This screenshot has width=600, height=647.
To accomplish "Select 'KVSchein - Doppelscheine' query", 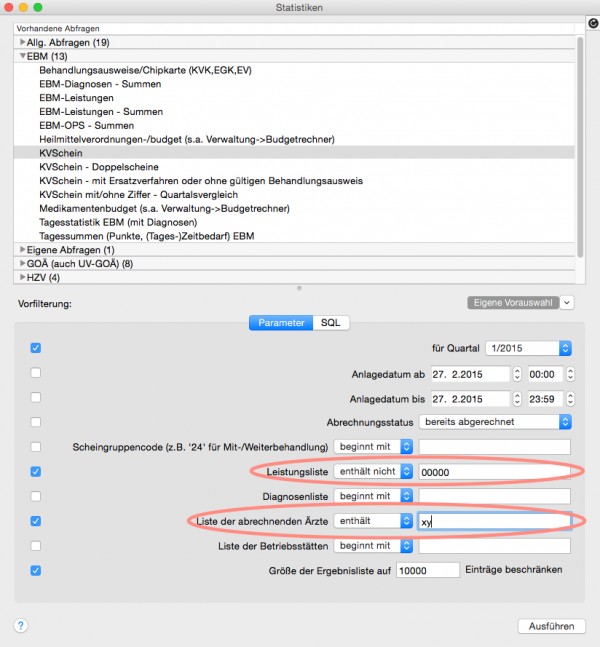I will (99, 167).
